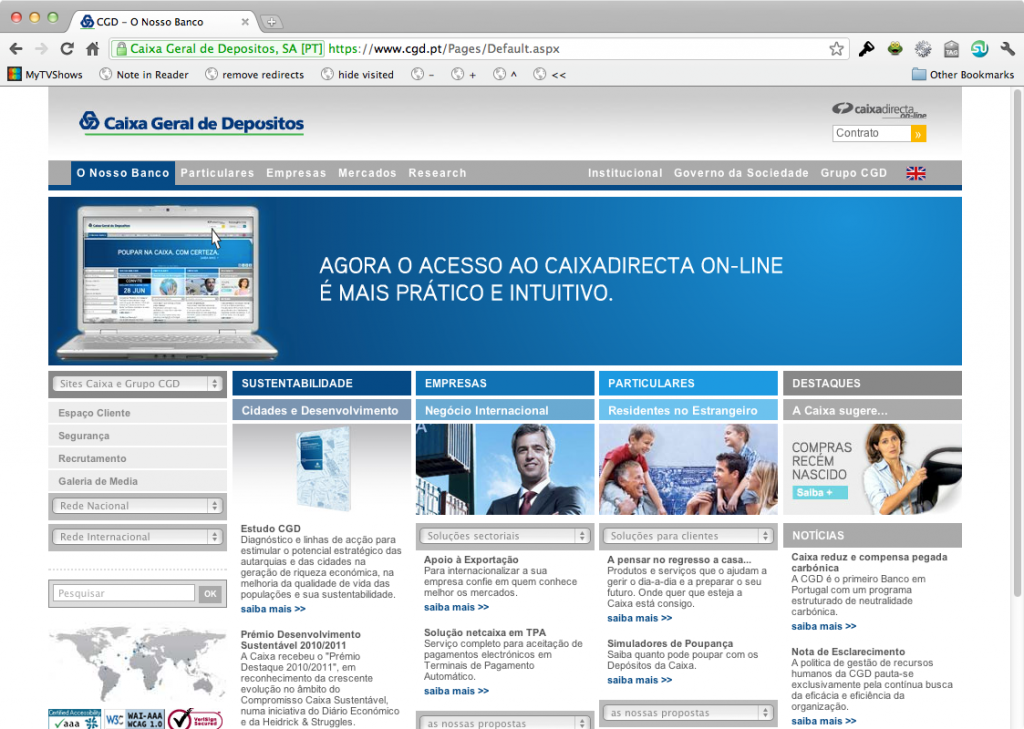Click the world map image in sidebar
The height and width of the screenshot is (729, 1024).
coord(138,663)
